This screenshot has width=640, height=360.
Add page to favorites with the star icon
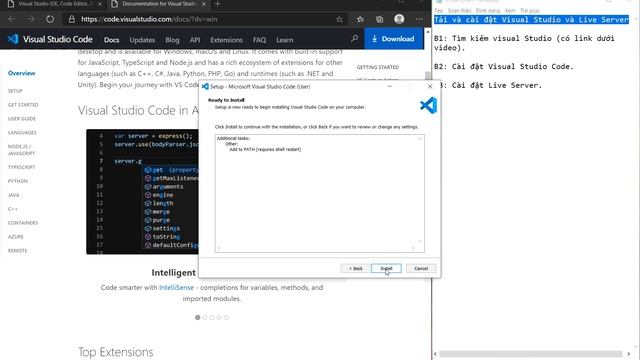tap(339, 19)
